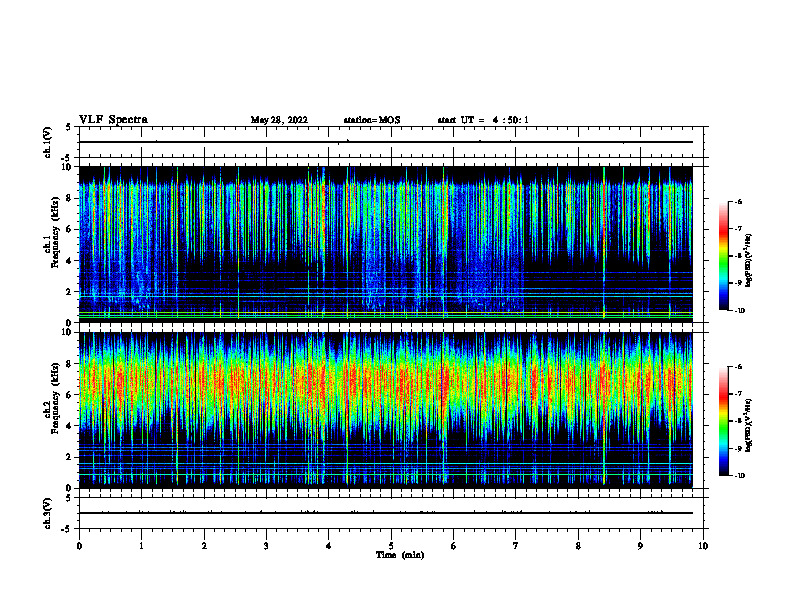Click the "station=MOS" header text
Screen dimensions: 792x612
[x=372, y=120]
